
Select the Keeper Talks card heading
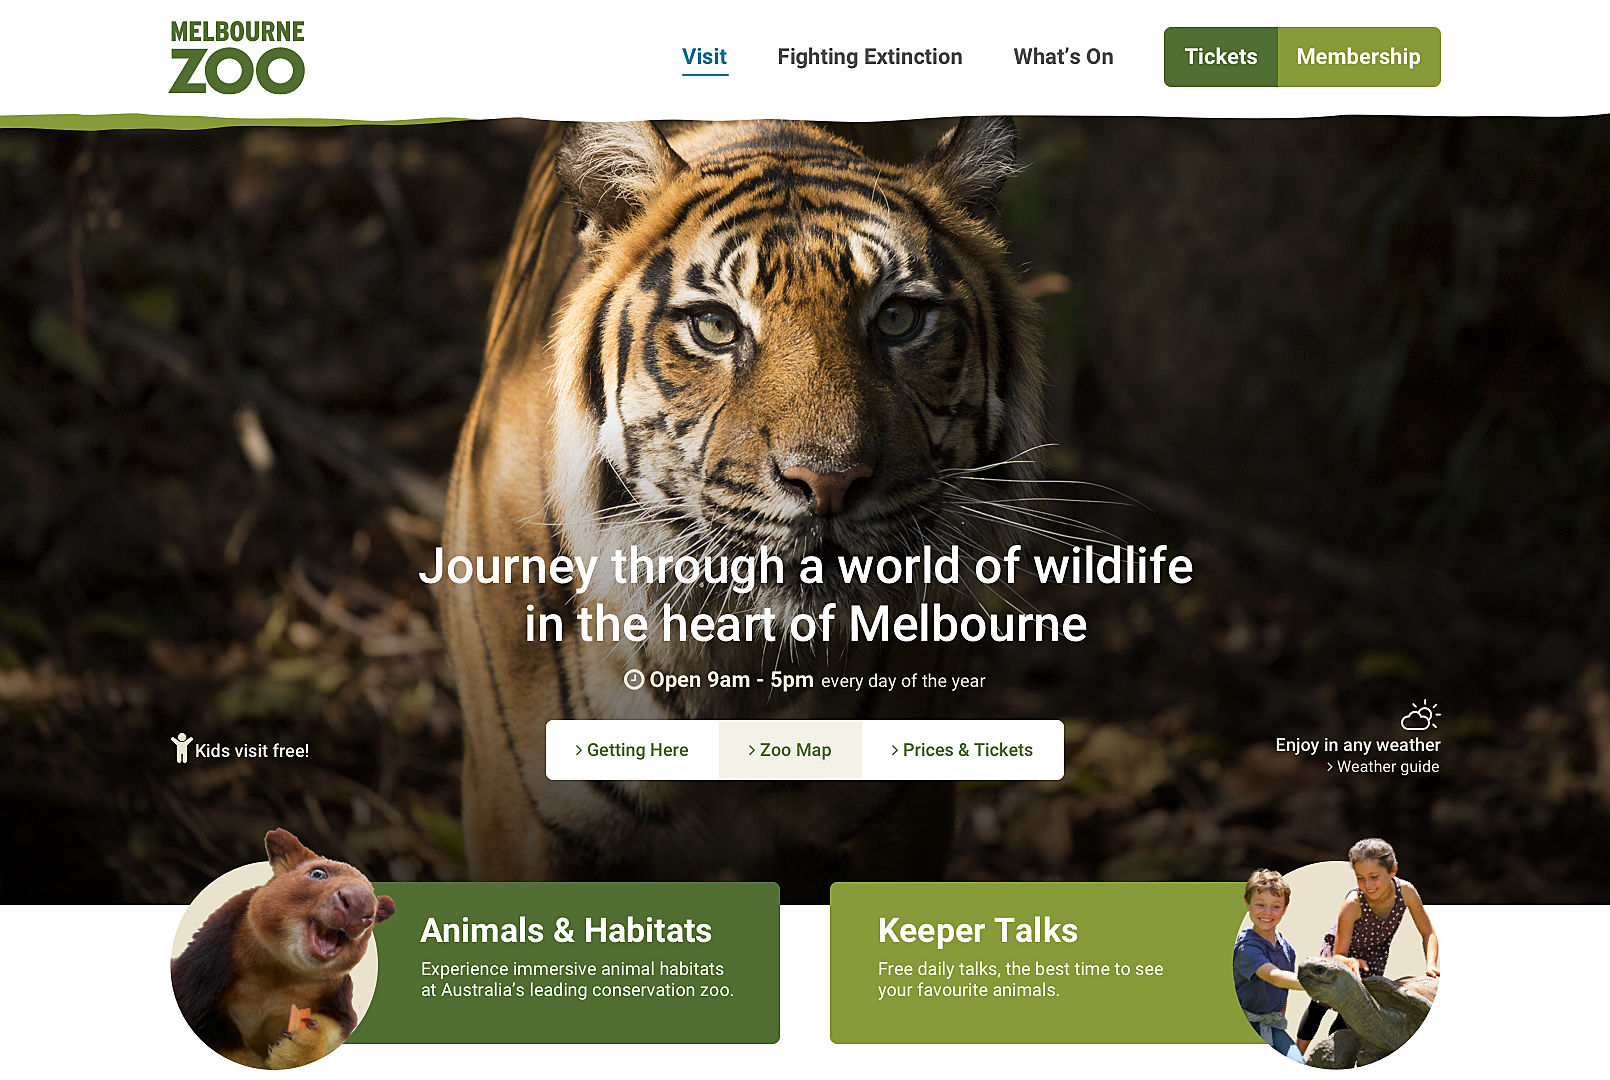pos(978,930)
